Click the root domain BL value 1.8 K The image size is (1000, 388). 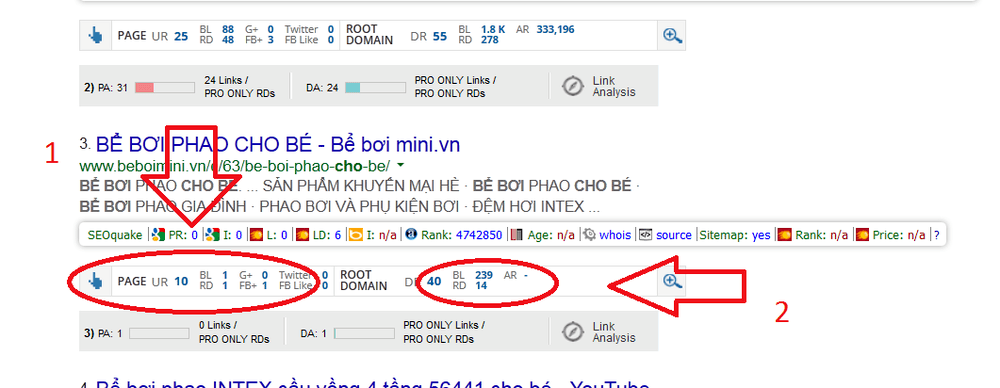tap(493, 29)
